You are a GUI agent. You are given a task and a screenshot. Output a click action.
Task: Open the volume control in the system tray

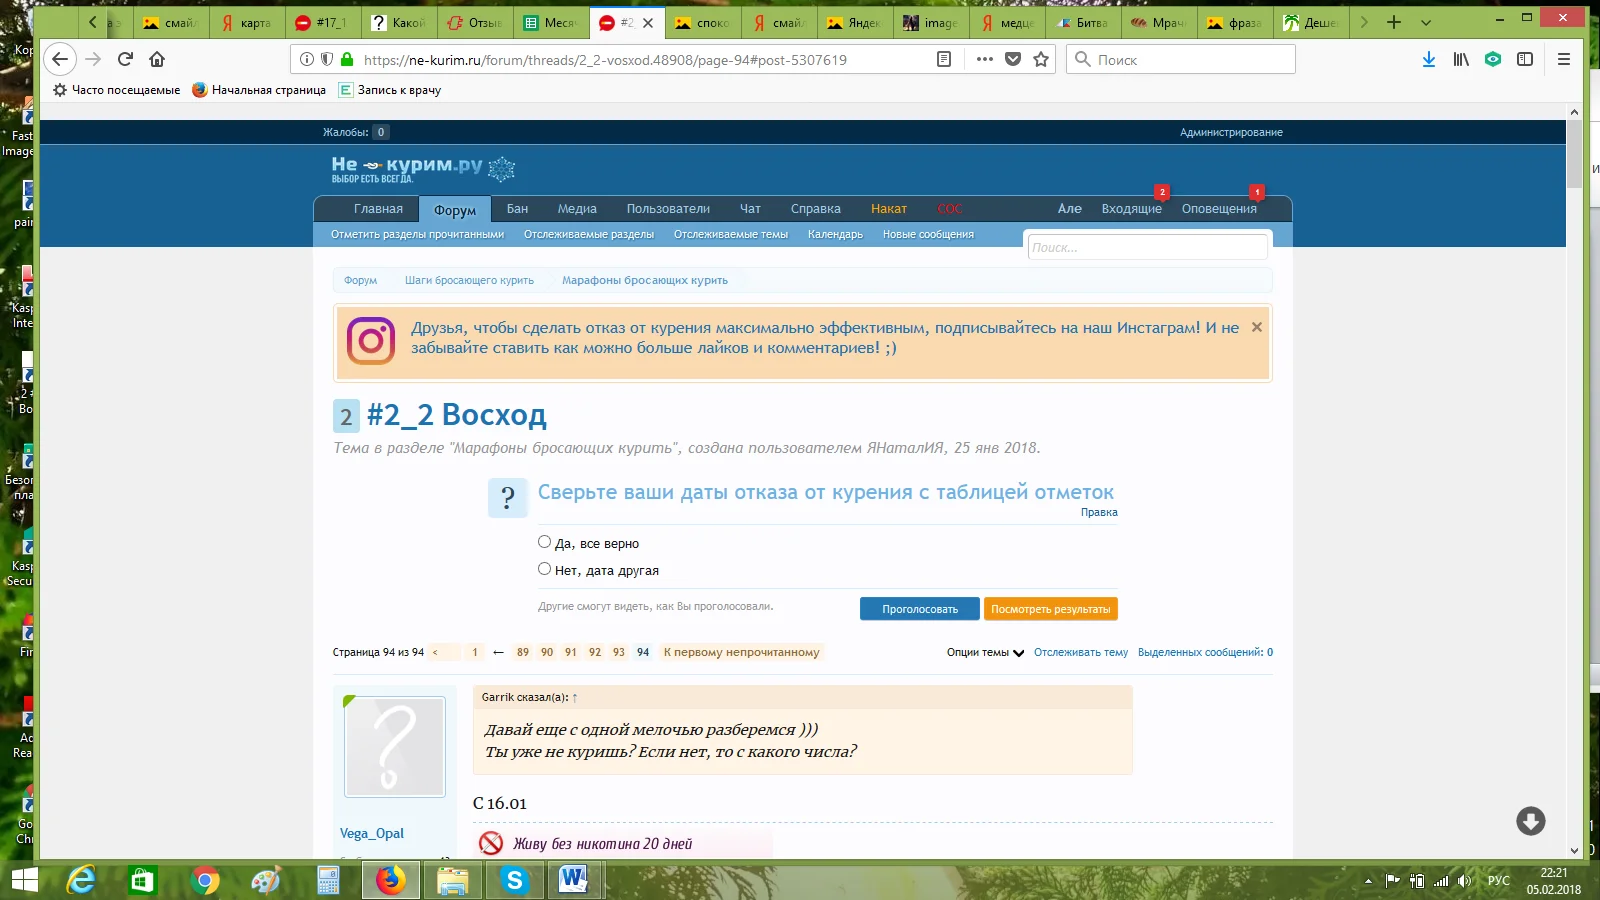tap(1465, 881)
